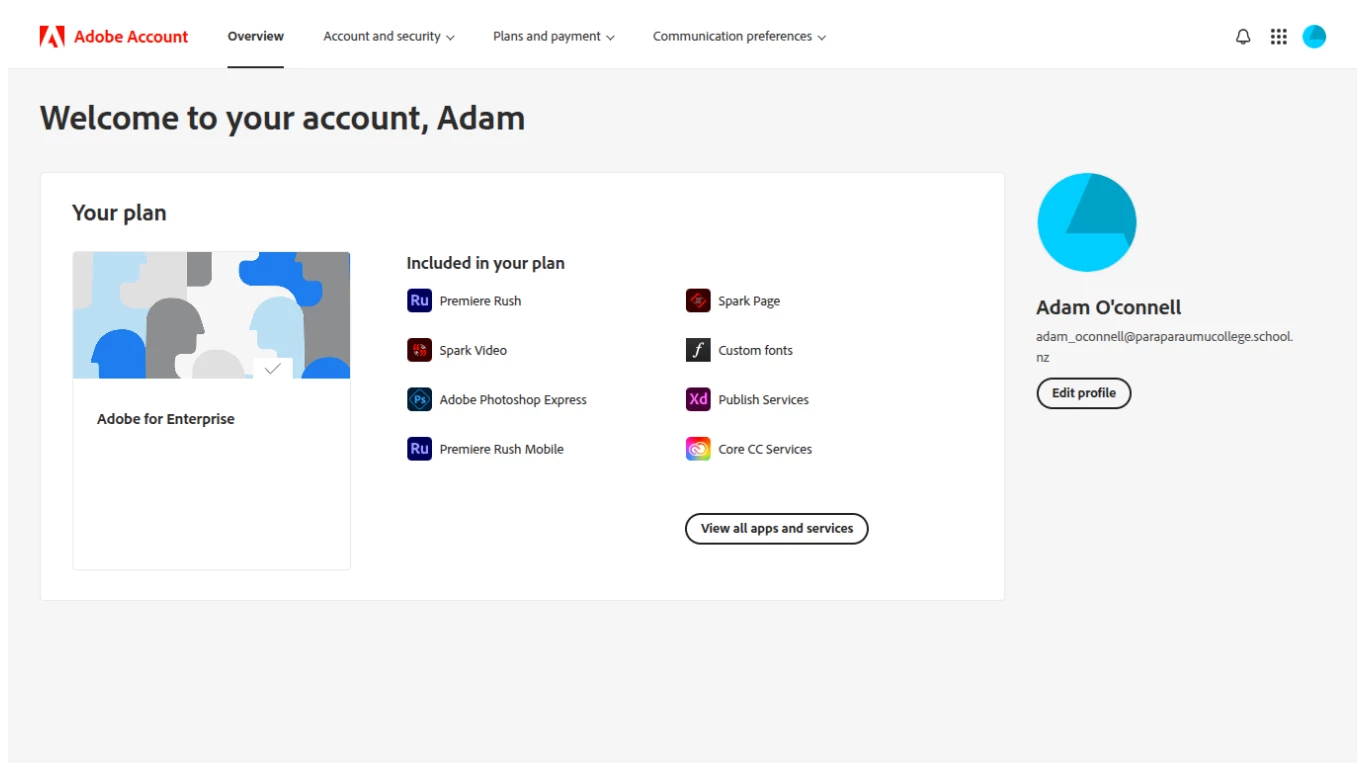The width and height of the screenshot is (1365, 767).
Task: Select the Overview tab
Action: (x=256, y=36)
